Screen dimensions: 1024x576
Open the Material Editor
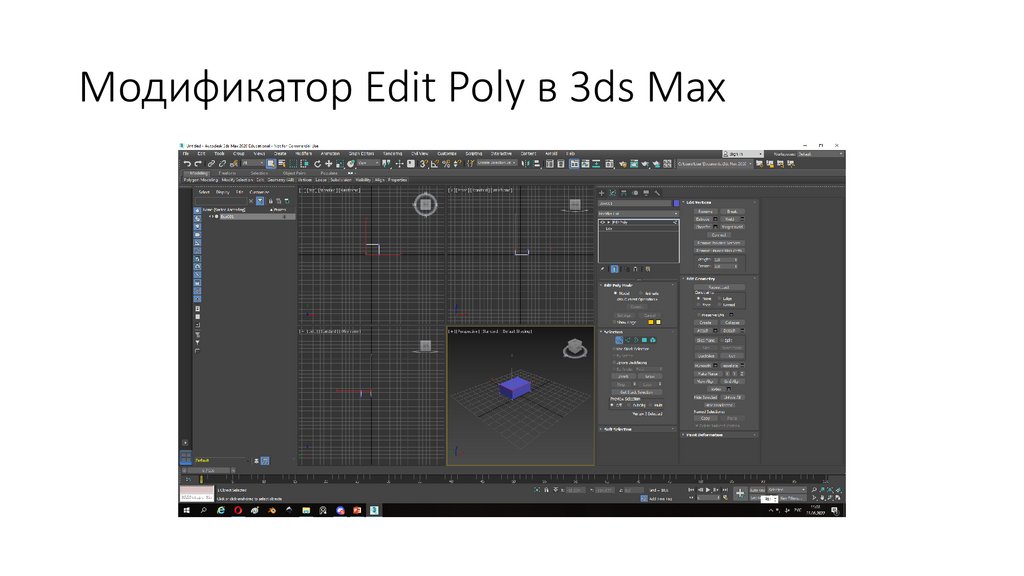[623, 165]
